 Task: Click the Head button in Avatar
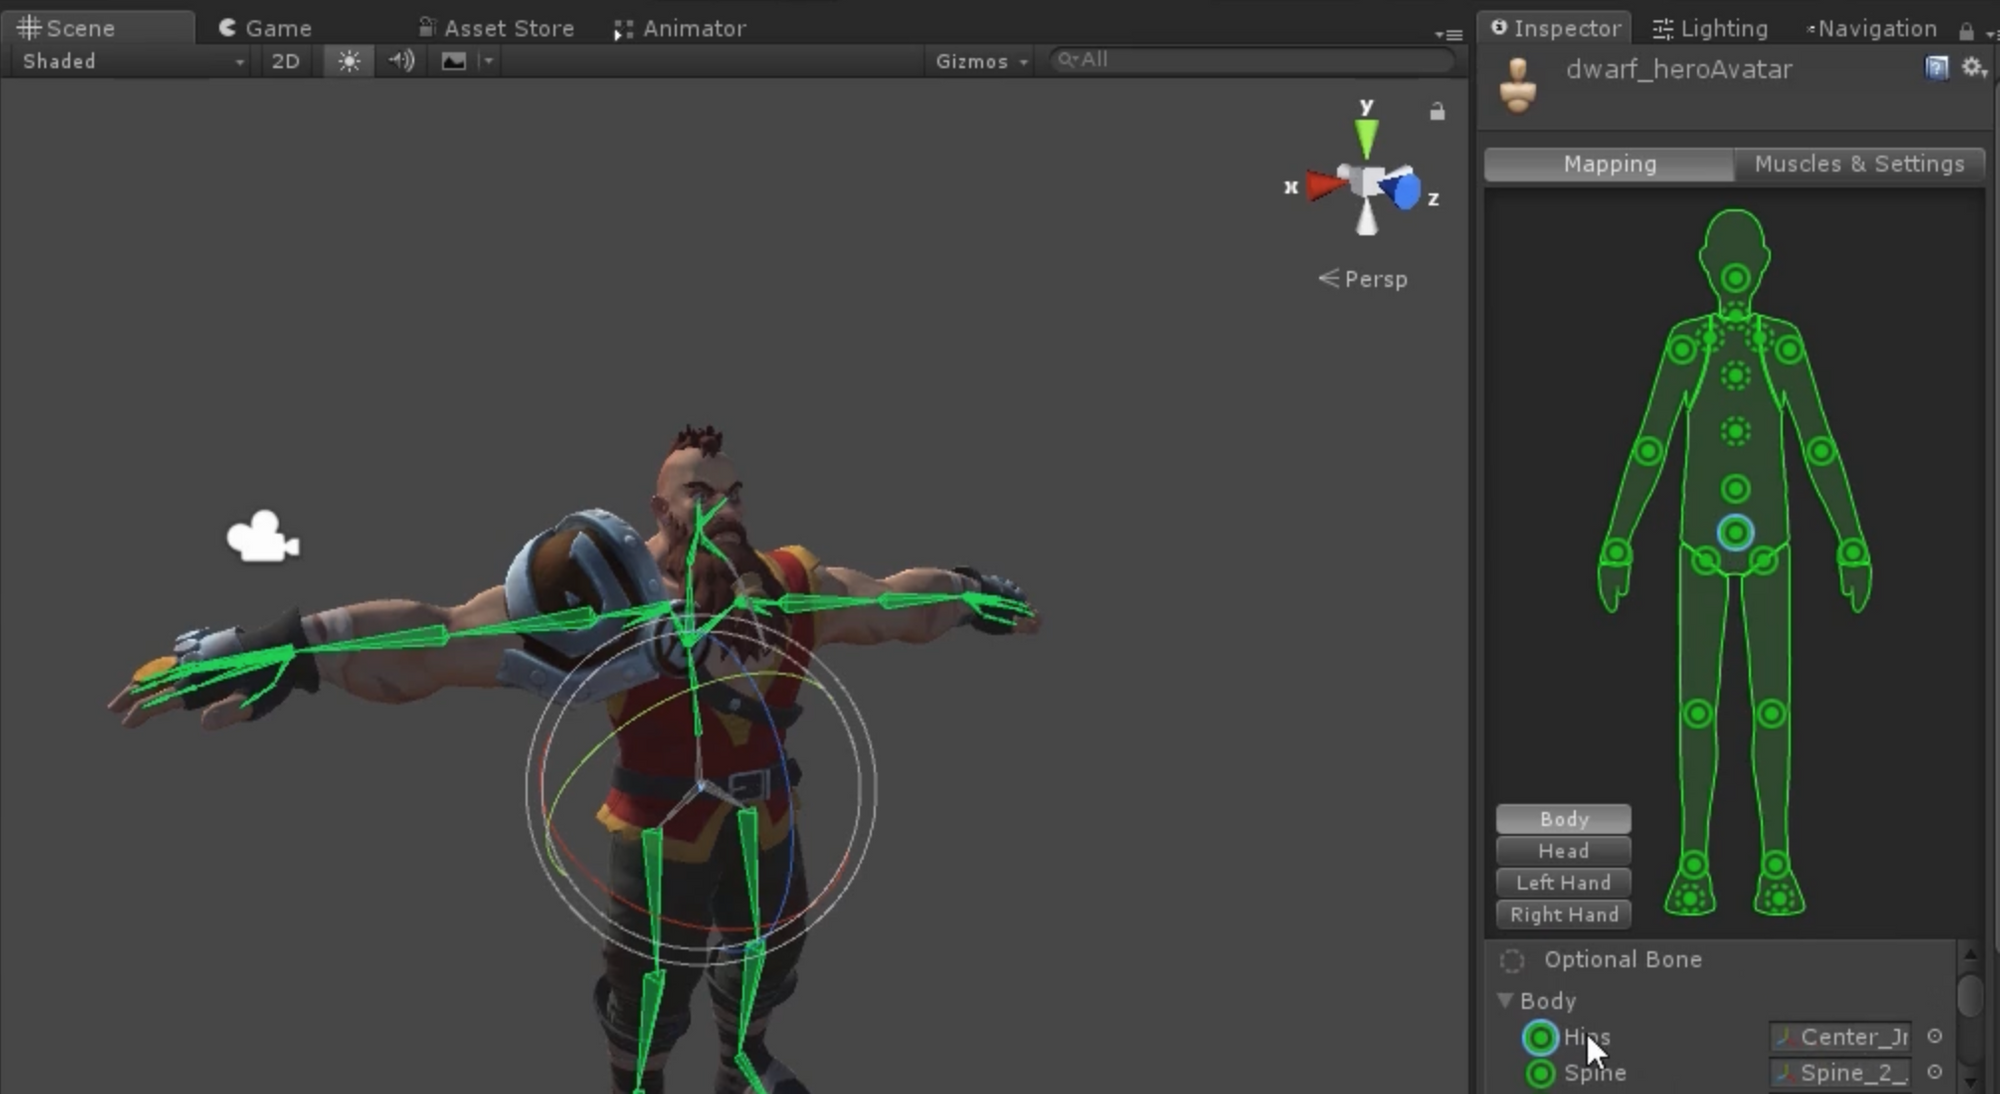click(x=1562, y=850)
